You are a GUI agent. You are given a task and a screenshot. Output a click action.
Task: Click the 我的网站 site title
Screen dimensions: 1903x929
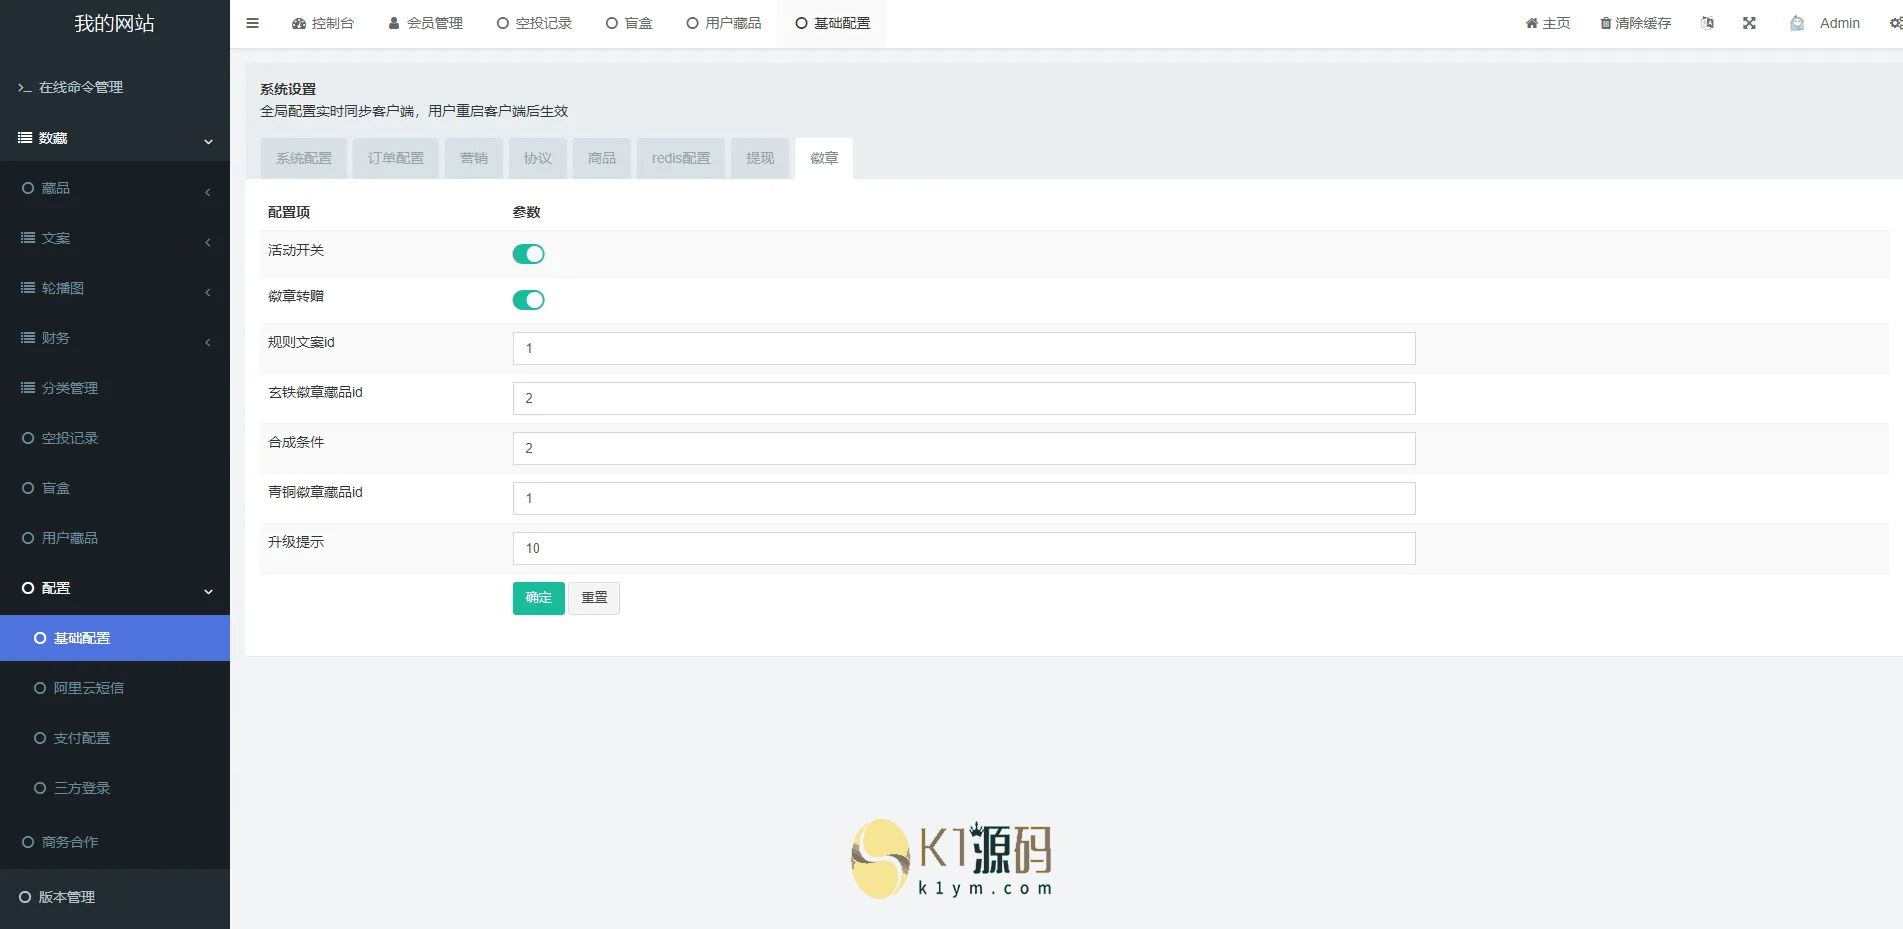[x=115, y=24]
